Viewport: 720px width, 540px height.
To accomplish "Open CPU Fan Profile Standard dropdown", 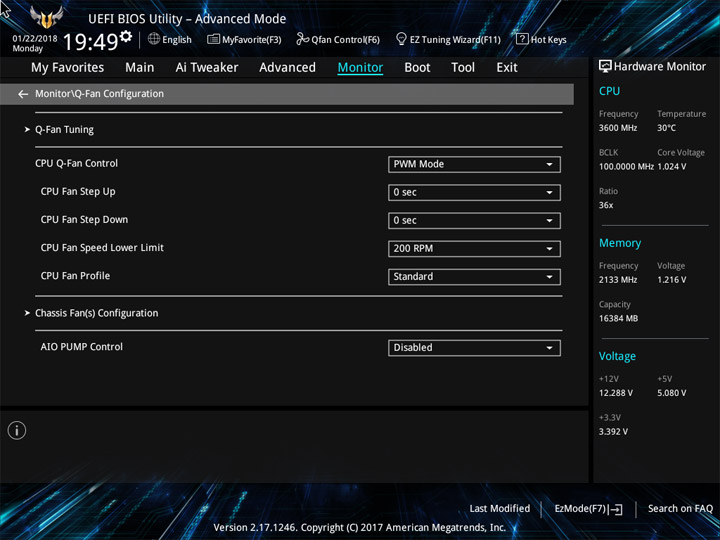I will pos(474,276).
